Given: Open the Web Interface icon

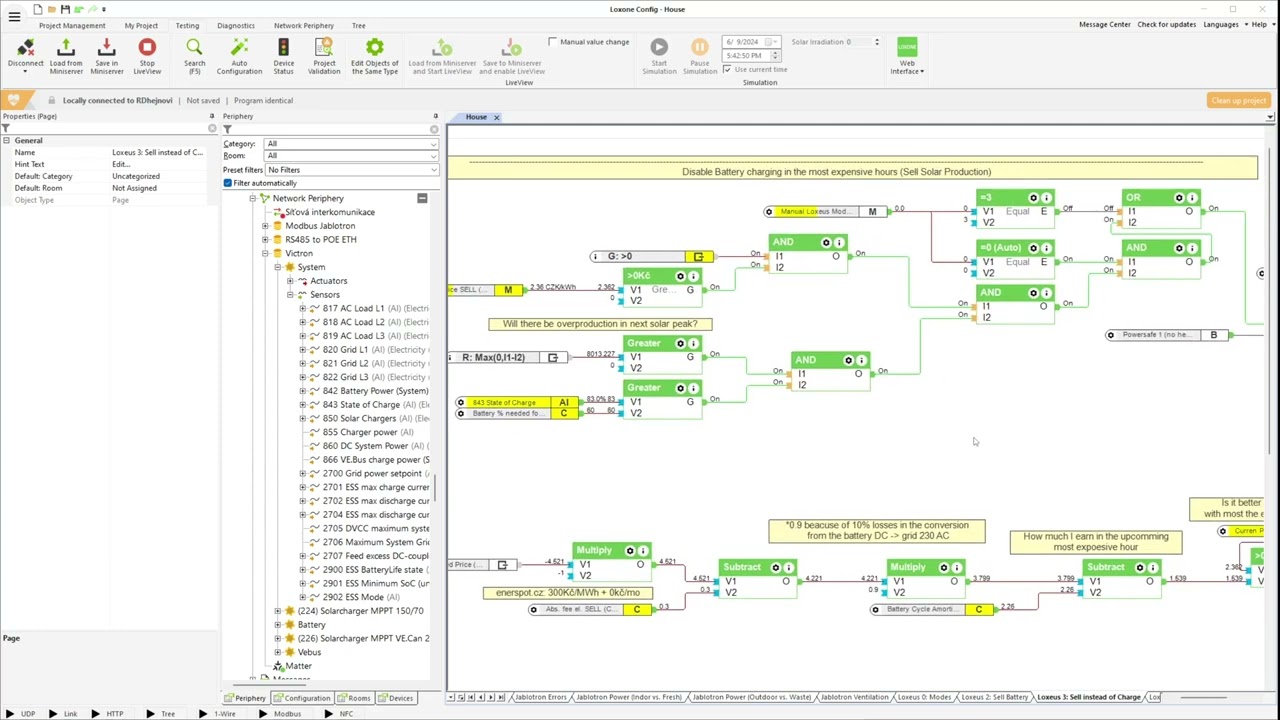Looking at the screenshot, I should coord(907,47).
